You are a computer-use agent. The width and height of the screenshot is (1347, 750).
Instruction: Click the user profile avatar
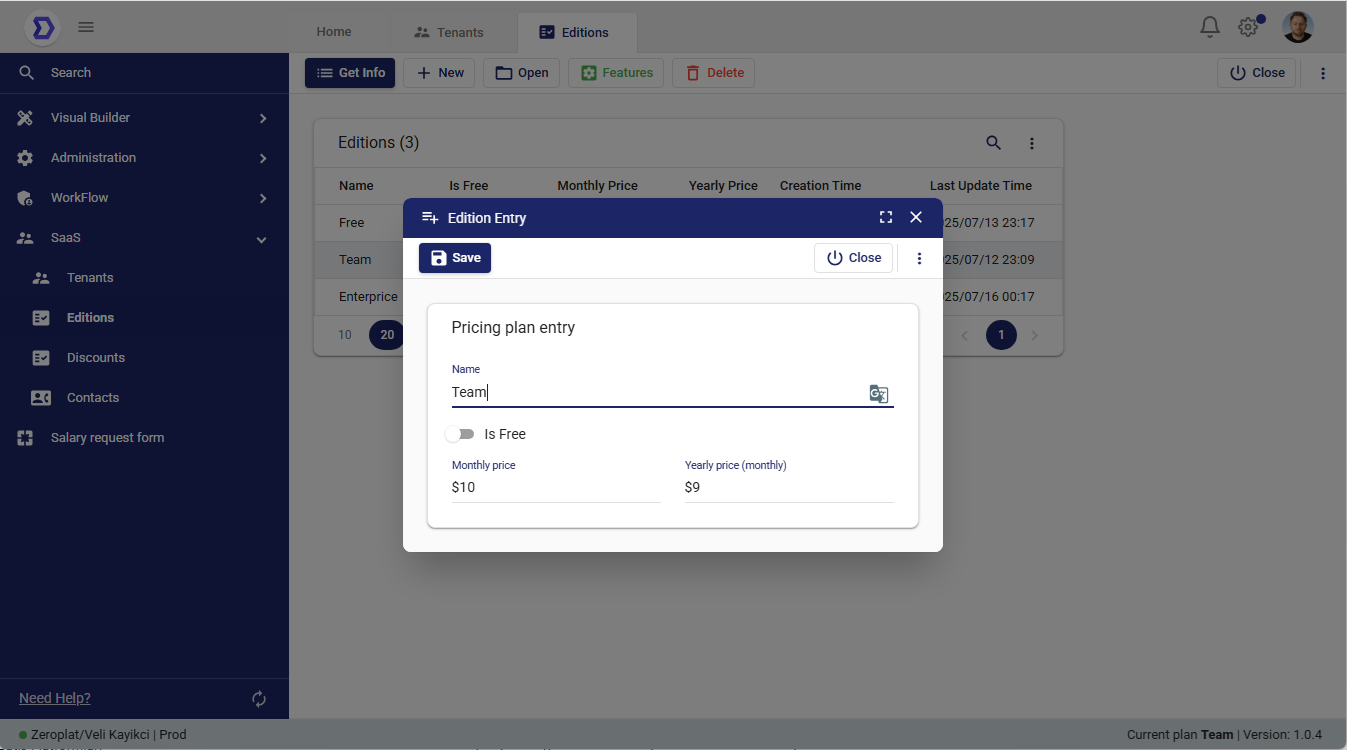pyautogui.click(x=1298, y=27)
